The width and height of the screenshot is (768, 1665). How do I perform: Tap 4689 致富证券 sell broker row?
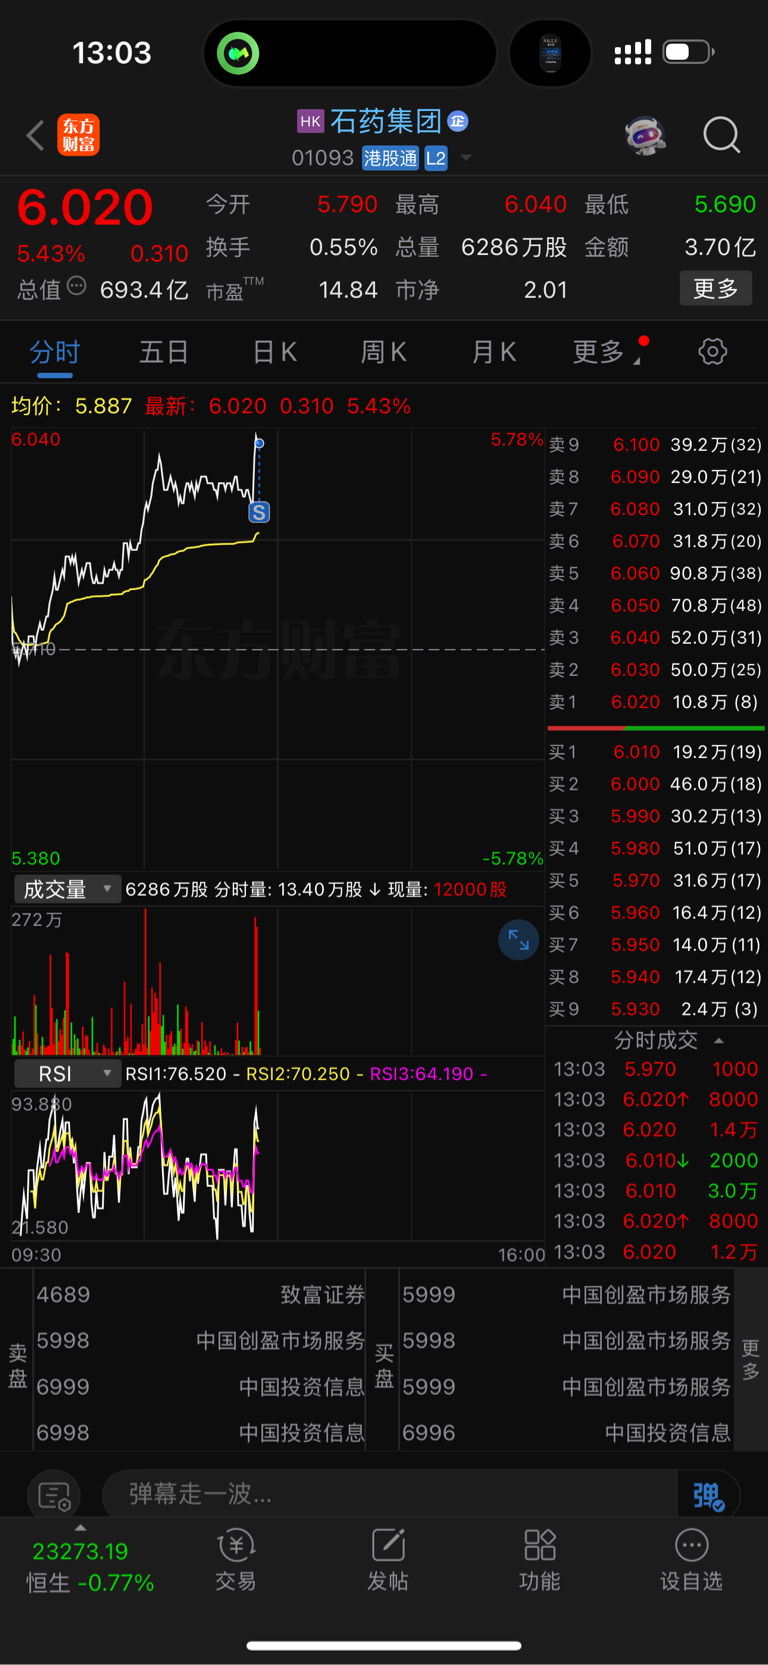(200, 1295)
